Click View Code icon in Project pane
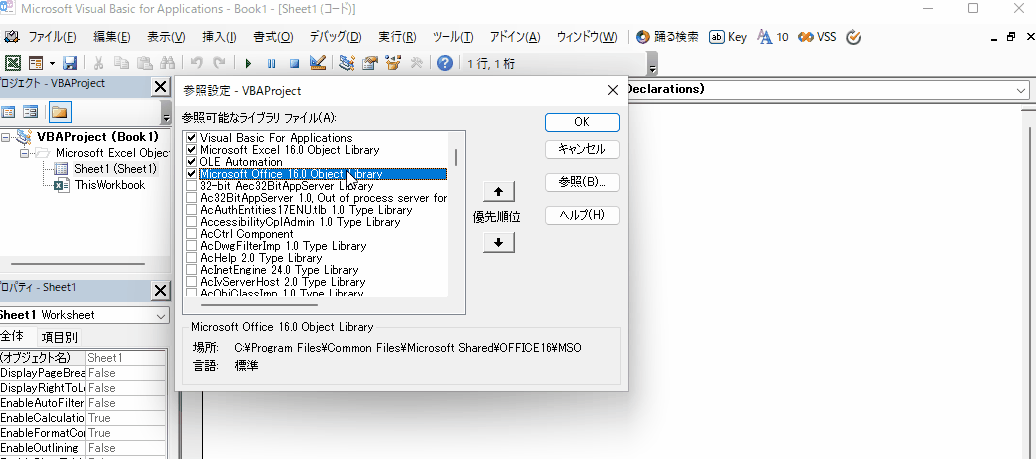Screen dimensions: 1036x459 pyautogui.click(x=9, y=112)
